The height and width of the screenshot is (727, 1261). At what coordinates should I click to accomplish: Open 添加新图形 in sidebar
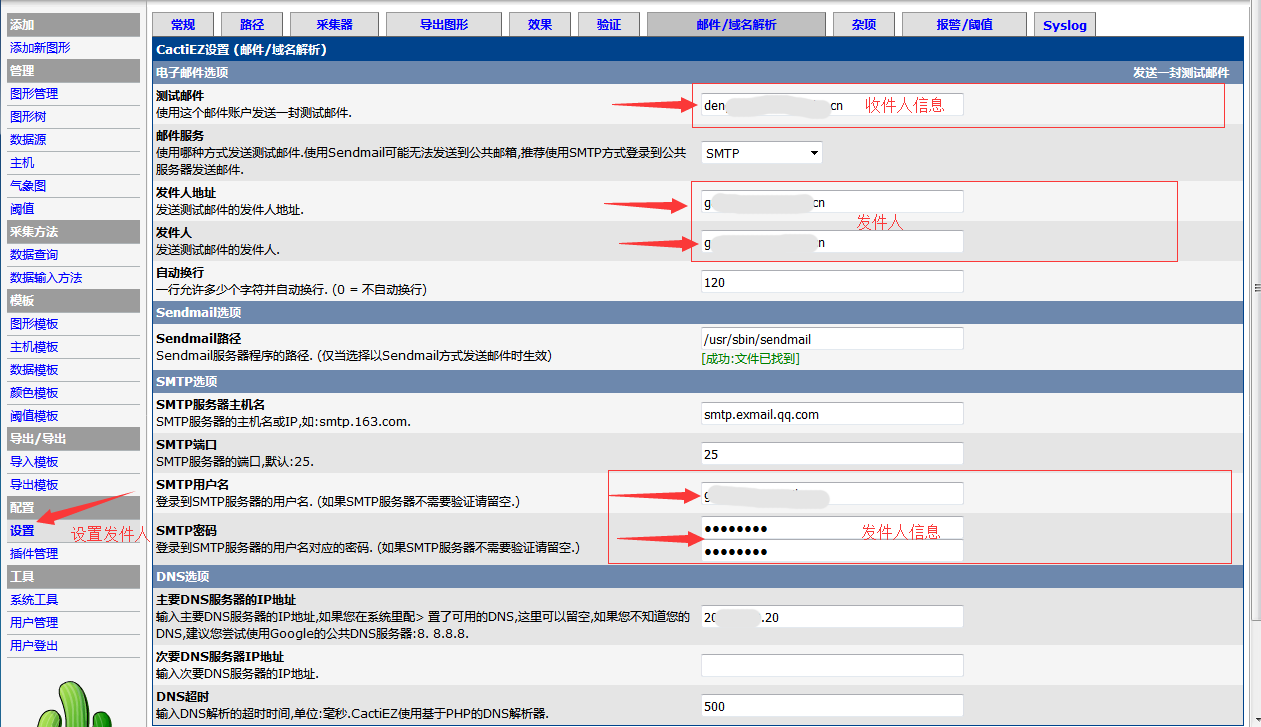click(x=40, y=47)
